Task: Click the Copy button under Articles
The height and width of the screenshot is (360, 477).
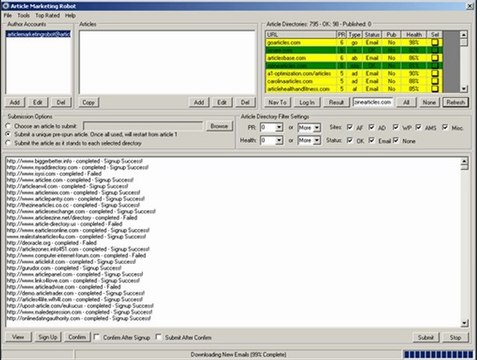Action: [89, 102]
